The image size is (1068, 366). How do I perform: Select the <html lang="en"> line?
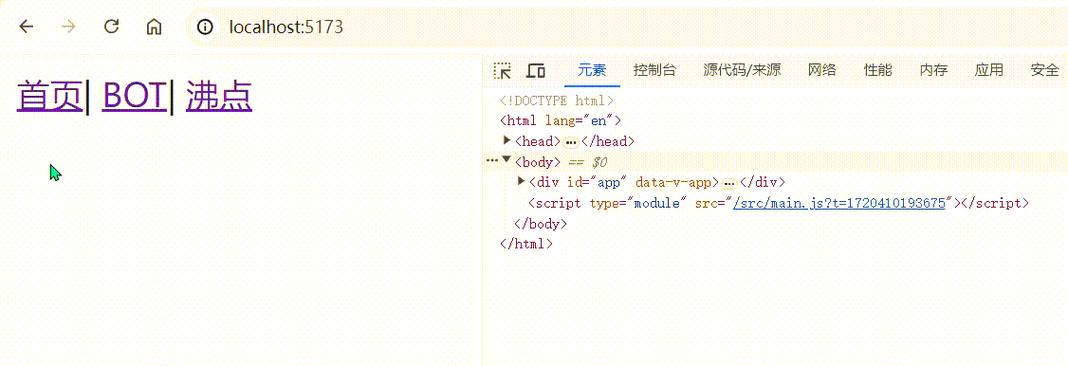[x=561, y=121]
